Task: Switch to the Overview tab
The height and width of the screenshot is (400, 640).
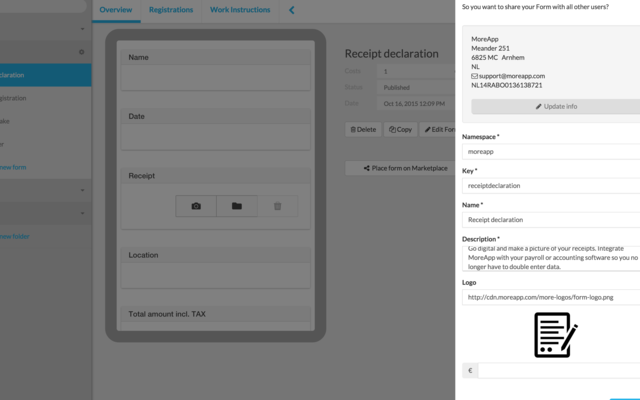Action: tap(116, 10)
